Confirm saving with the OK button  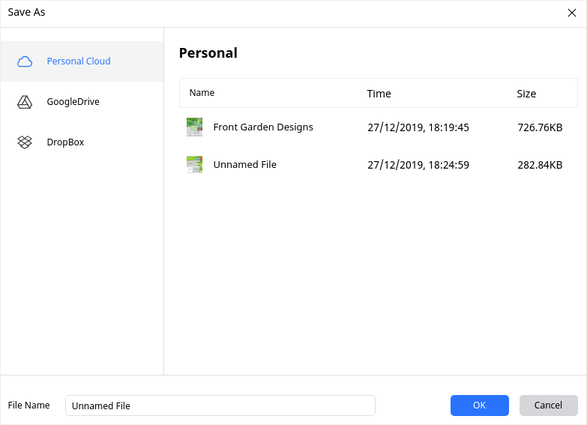(480, 406)
